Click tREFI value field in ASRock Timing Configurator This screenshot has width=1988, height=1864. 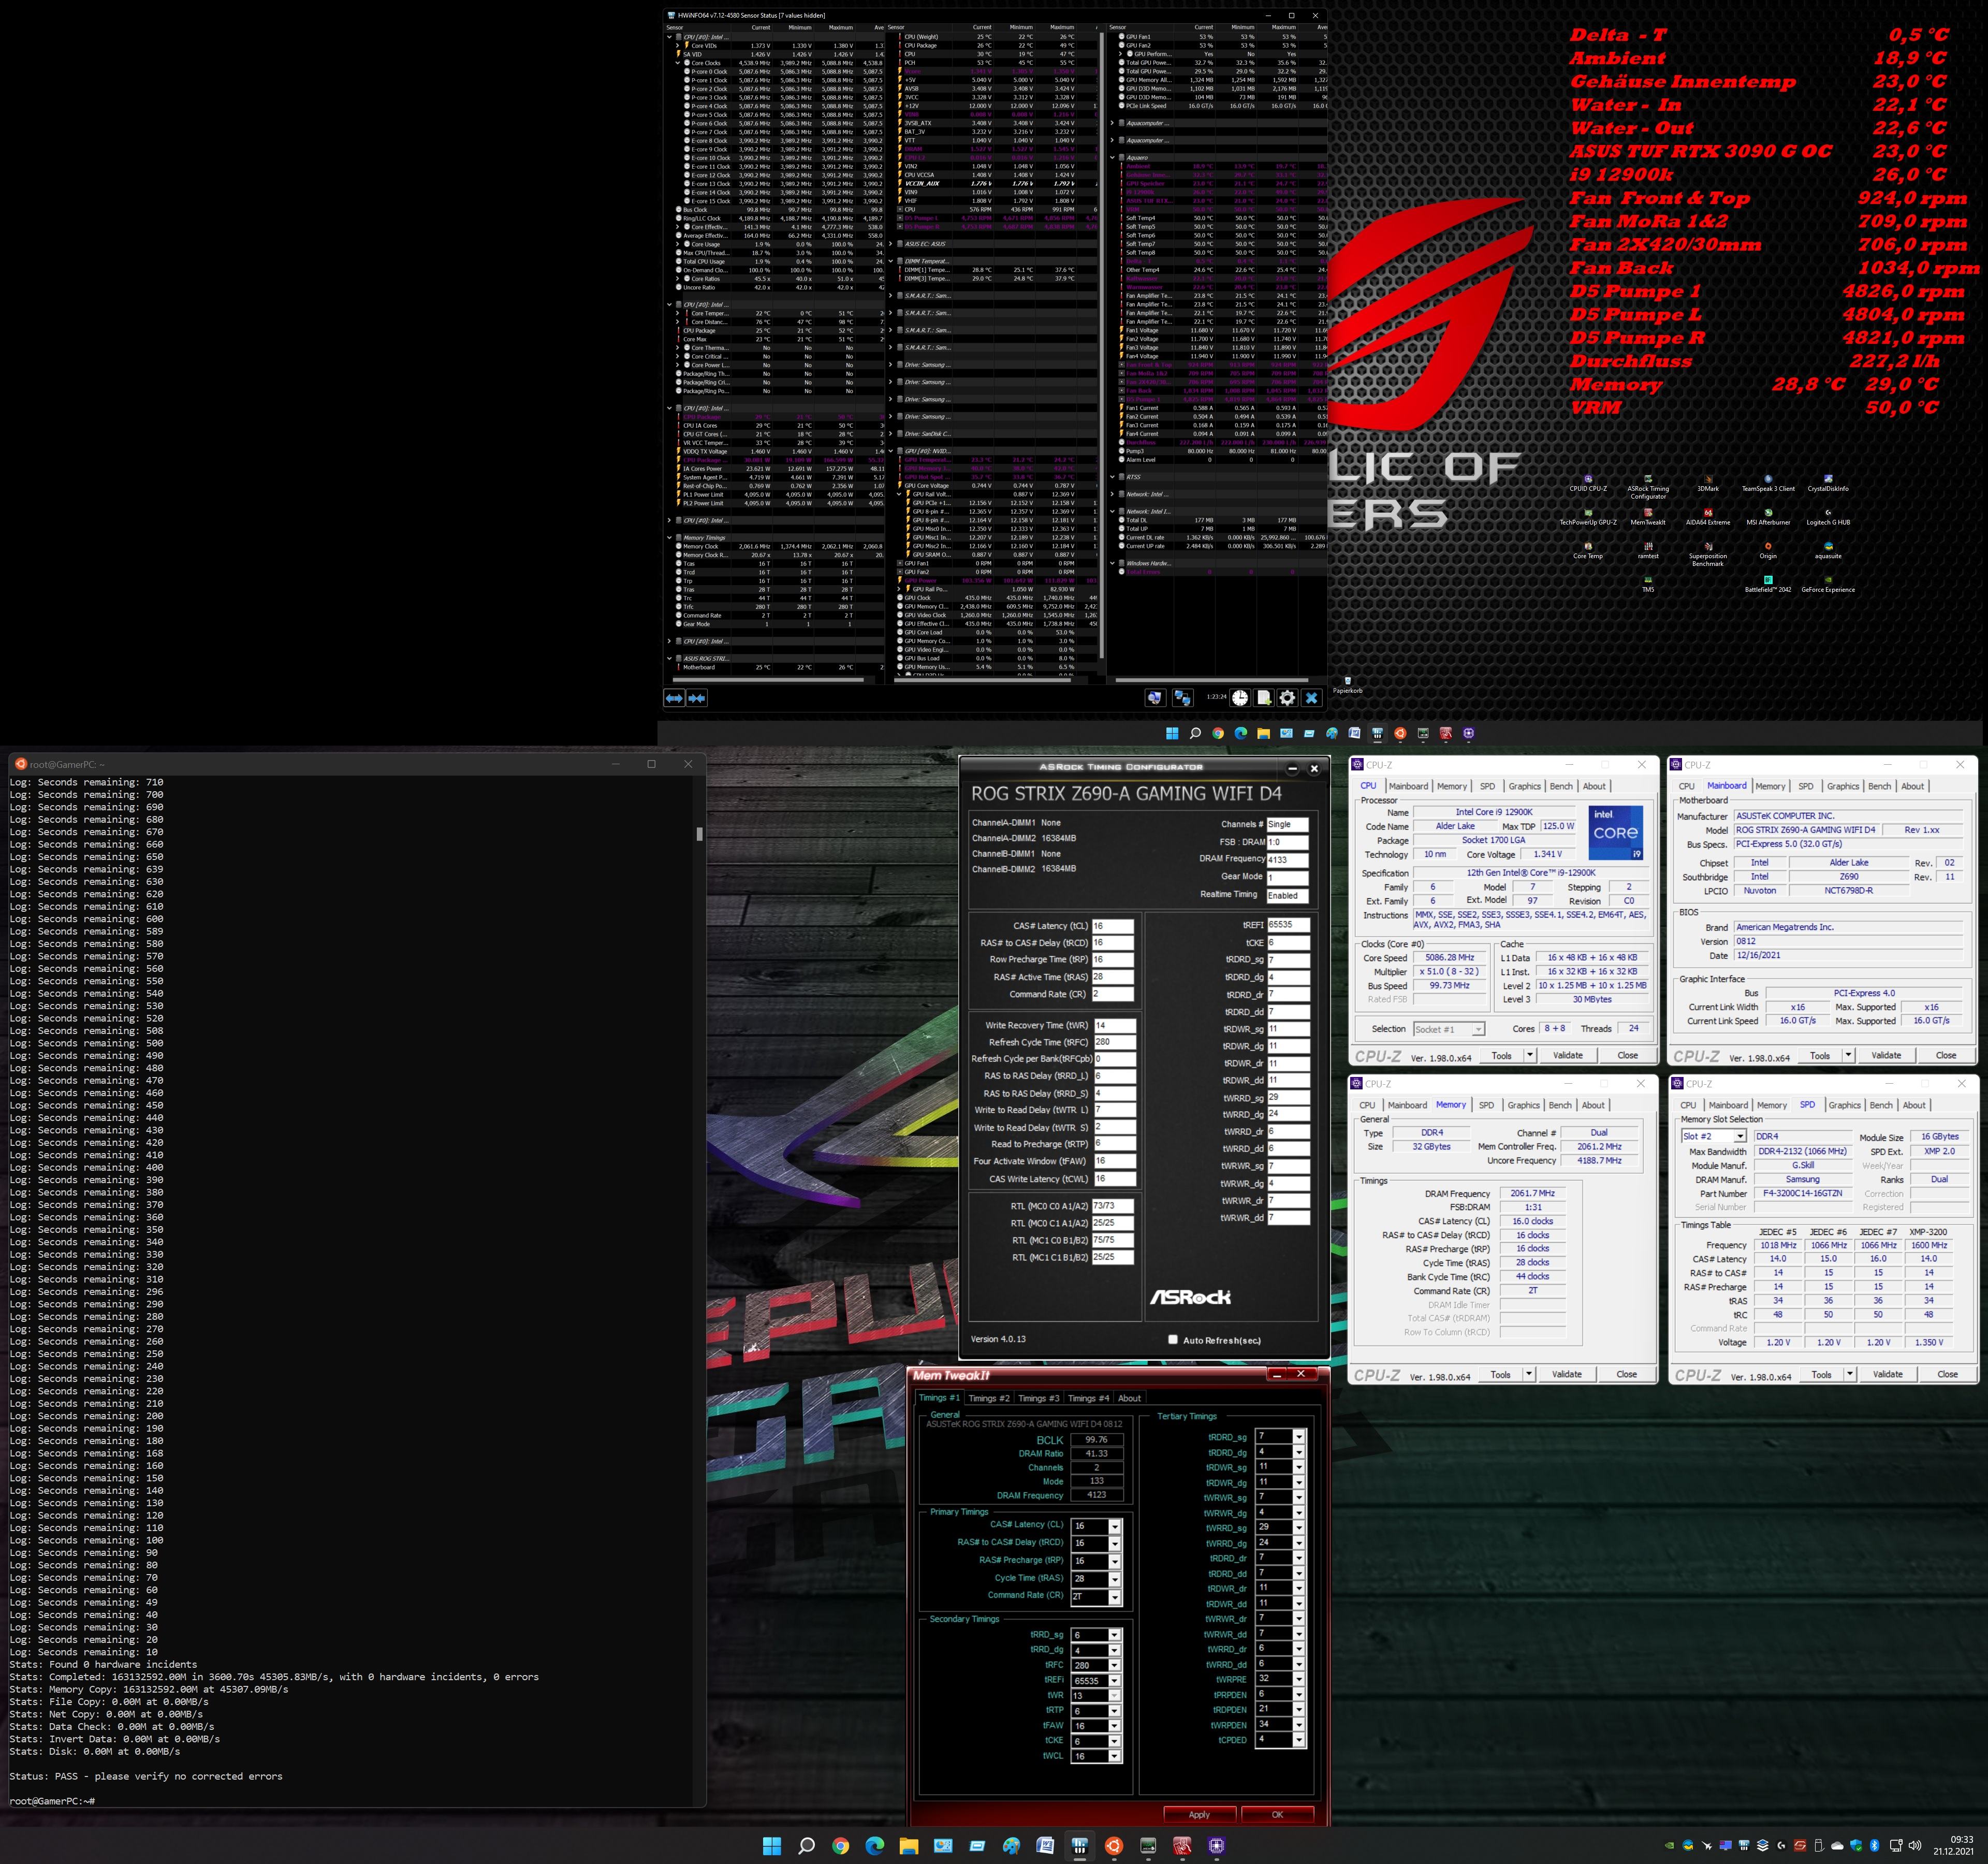(x=1288, y=925)
